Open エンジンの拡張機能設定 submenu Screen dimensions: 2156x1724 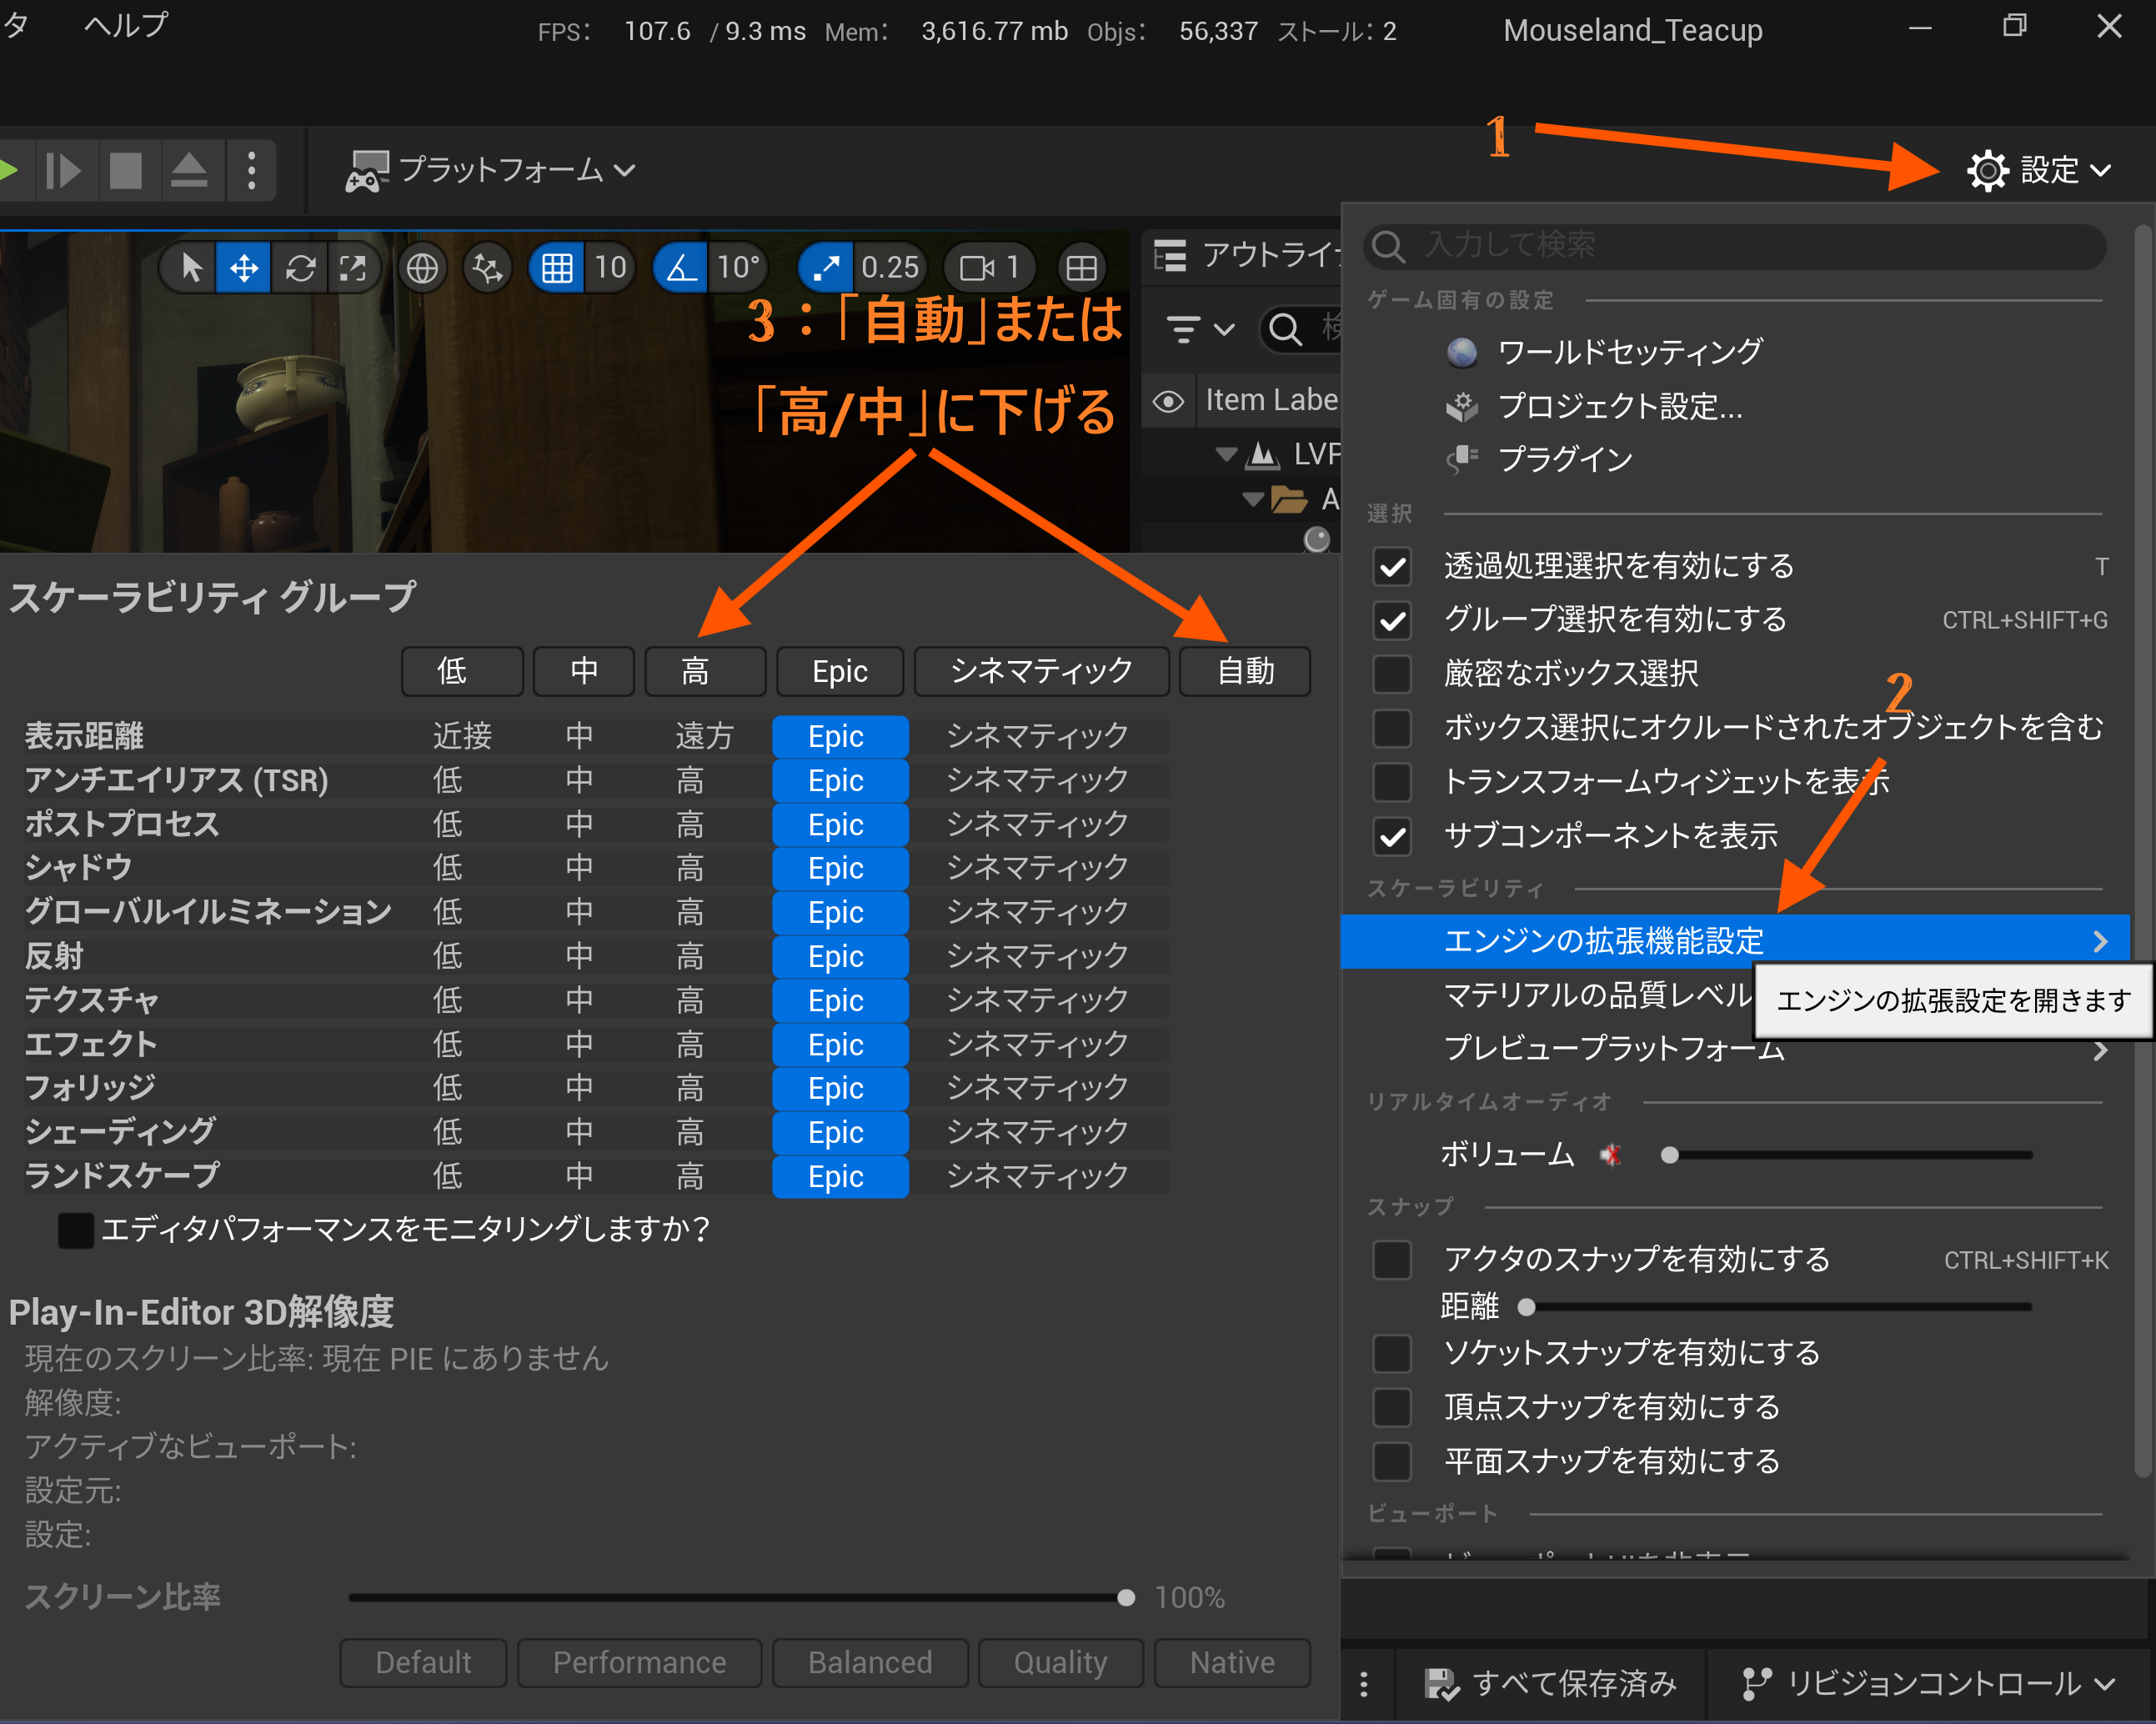(1734, 941)
